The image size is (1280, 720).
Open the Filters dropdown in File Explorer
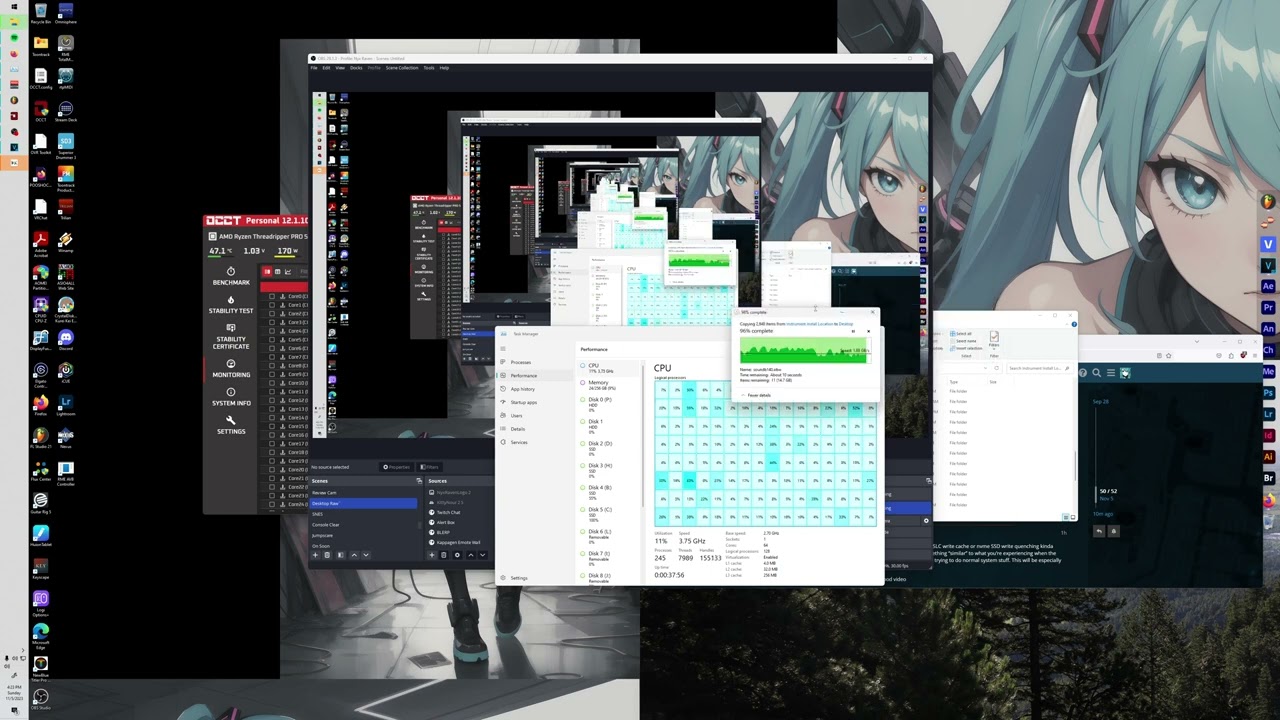[994, 340]
